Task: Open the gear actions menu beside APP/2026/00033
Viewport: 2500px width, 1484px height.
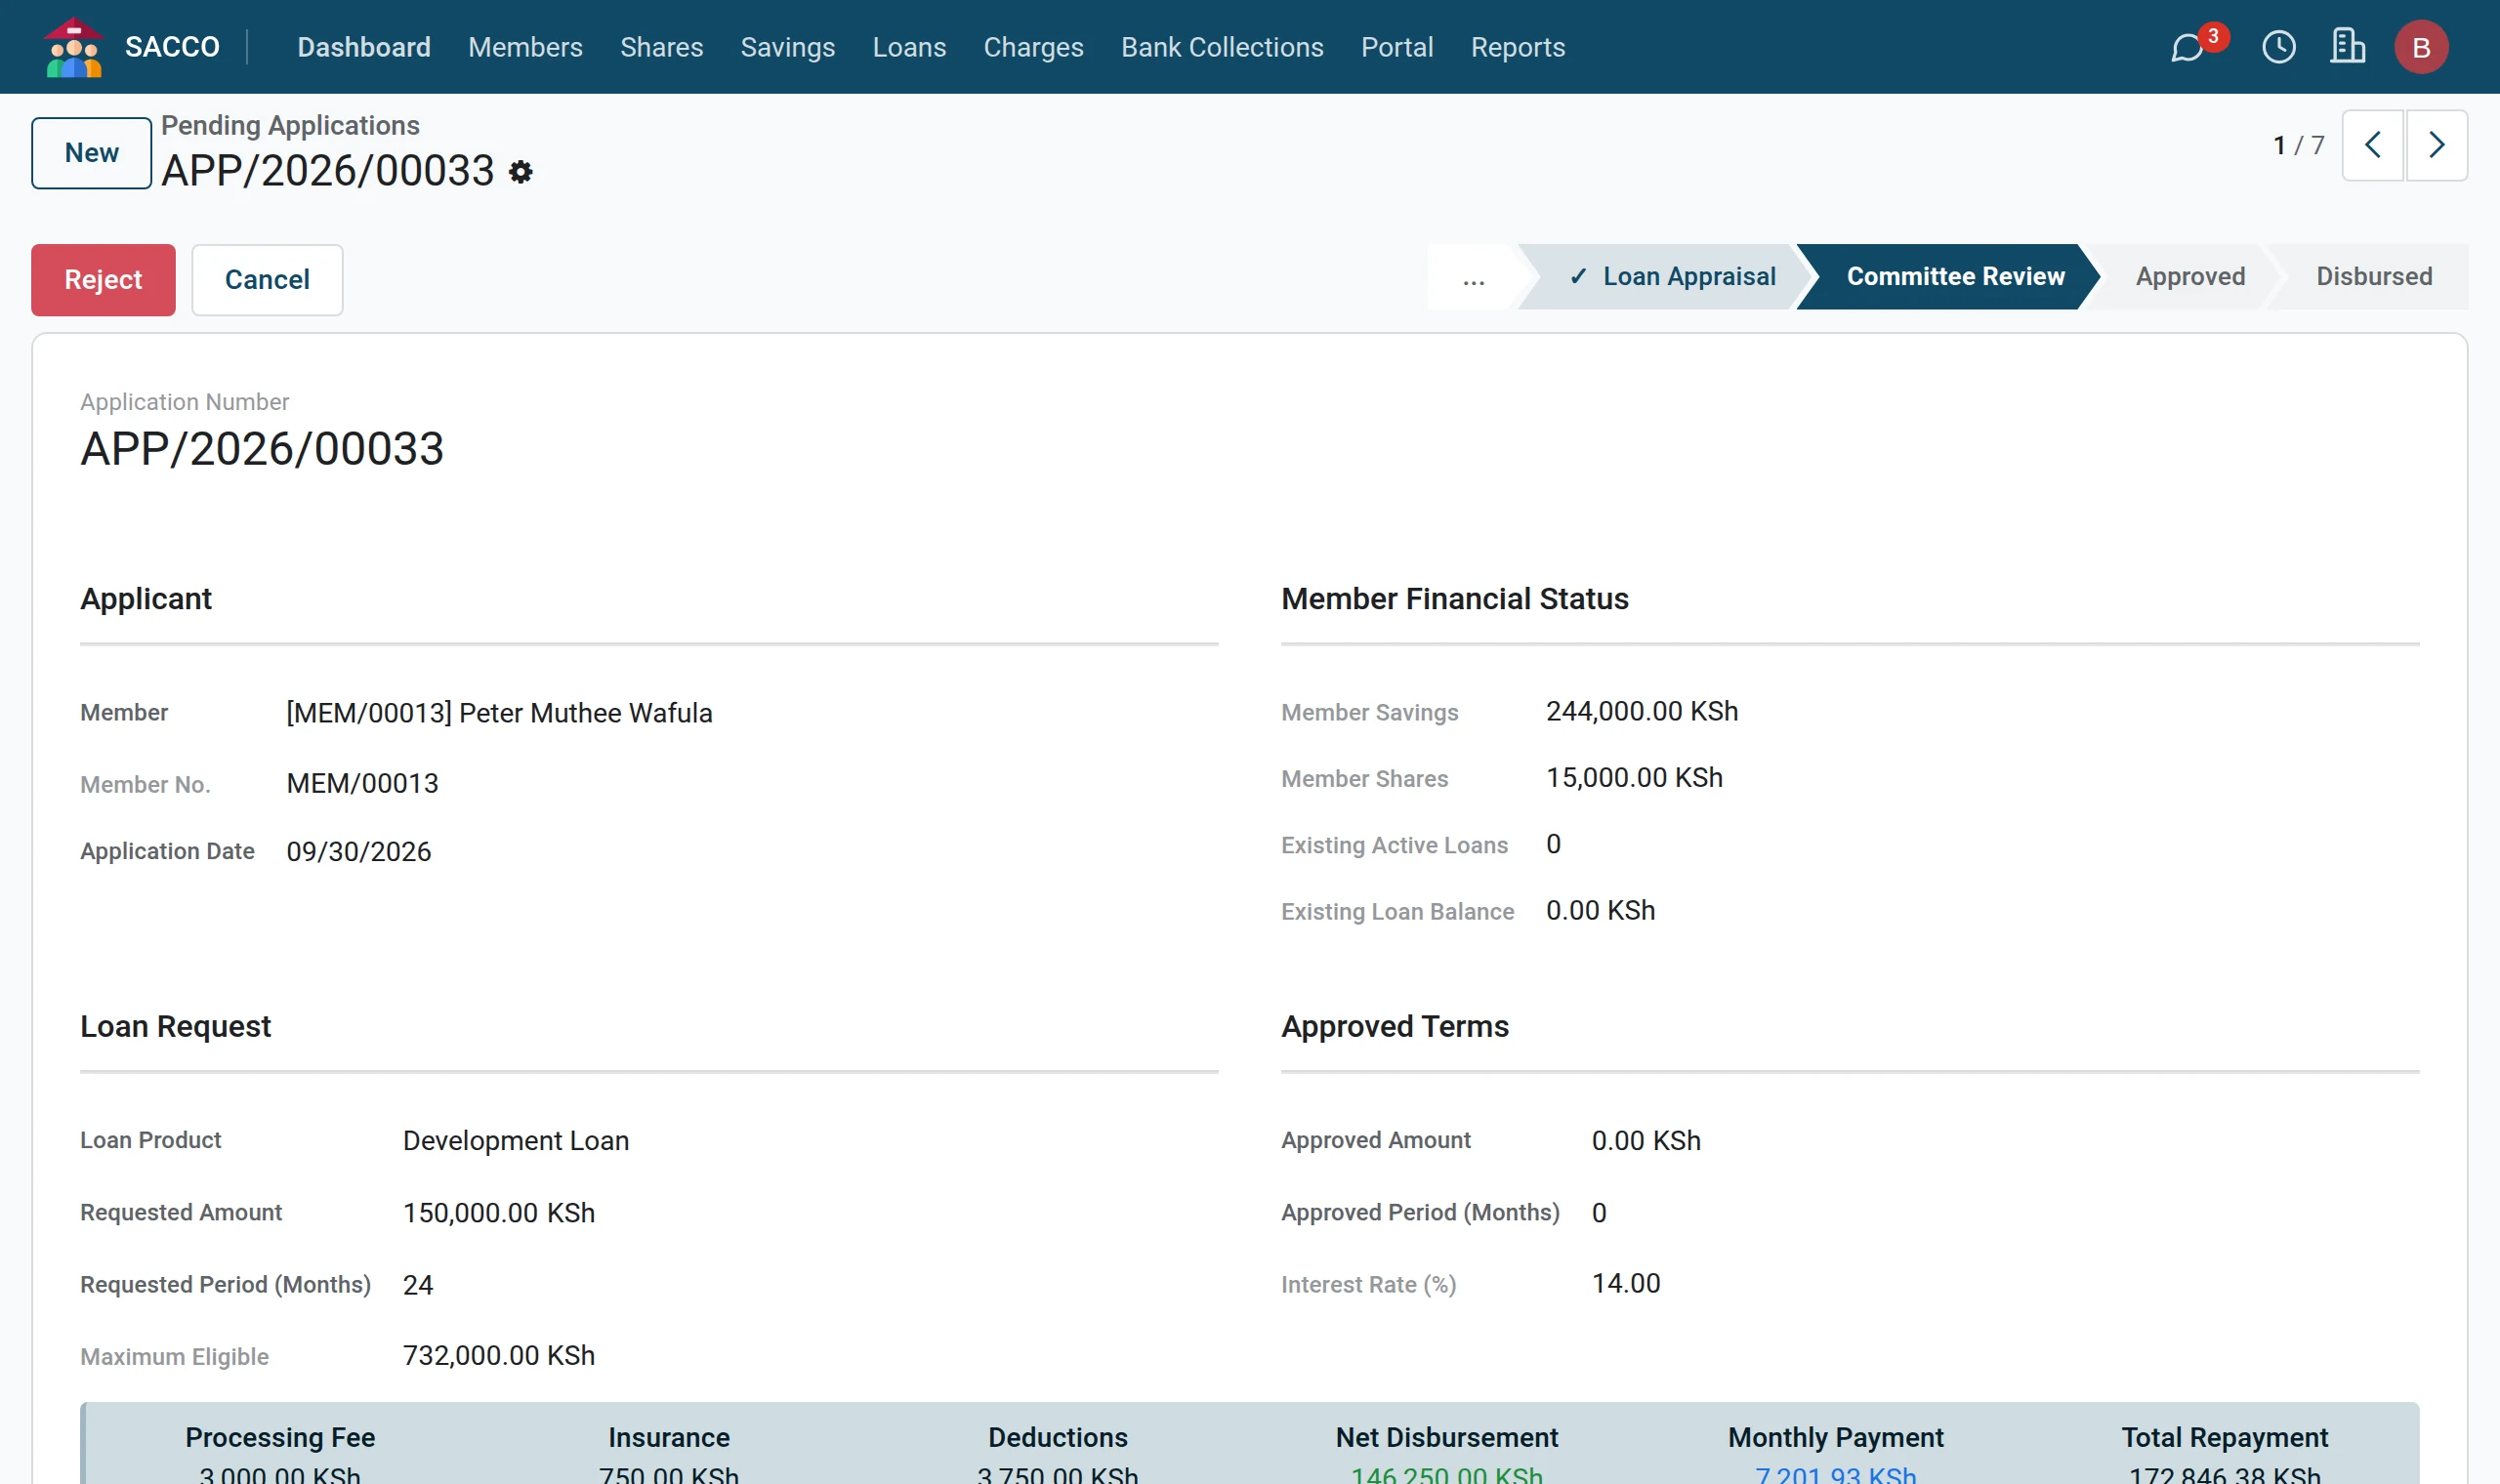Action: tap(520, 172)
